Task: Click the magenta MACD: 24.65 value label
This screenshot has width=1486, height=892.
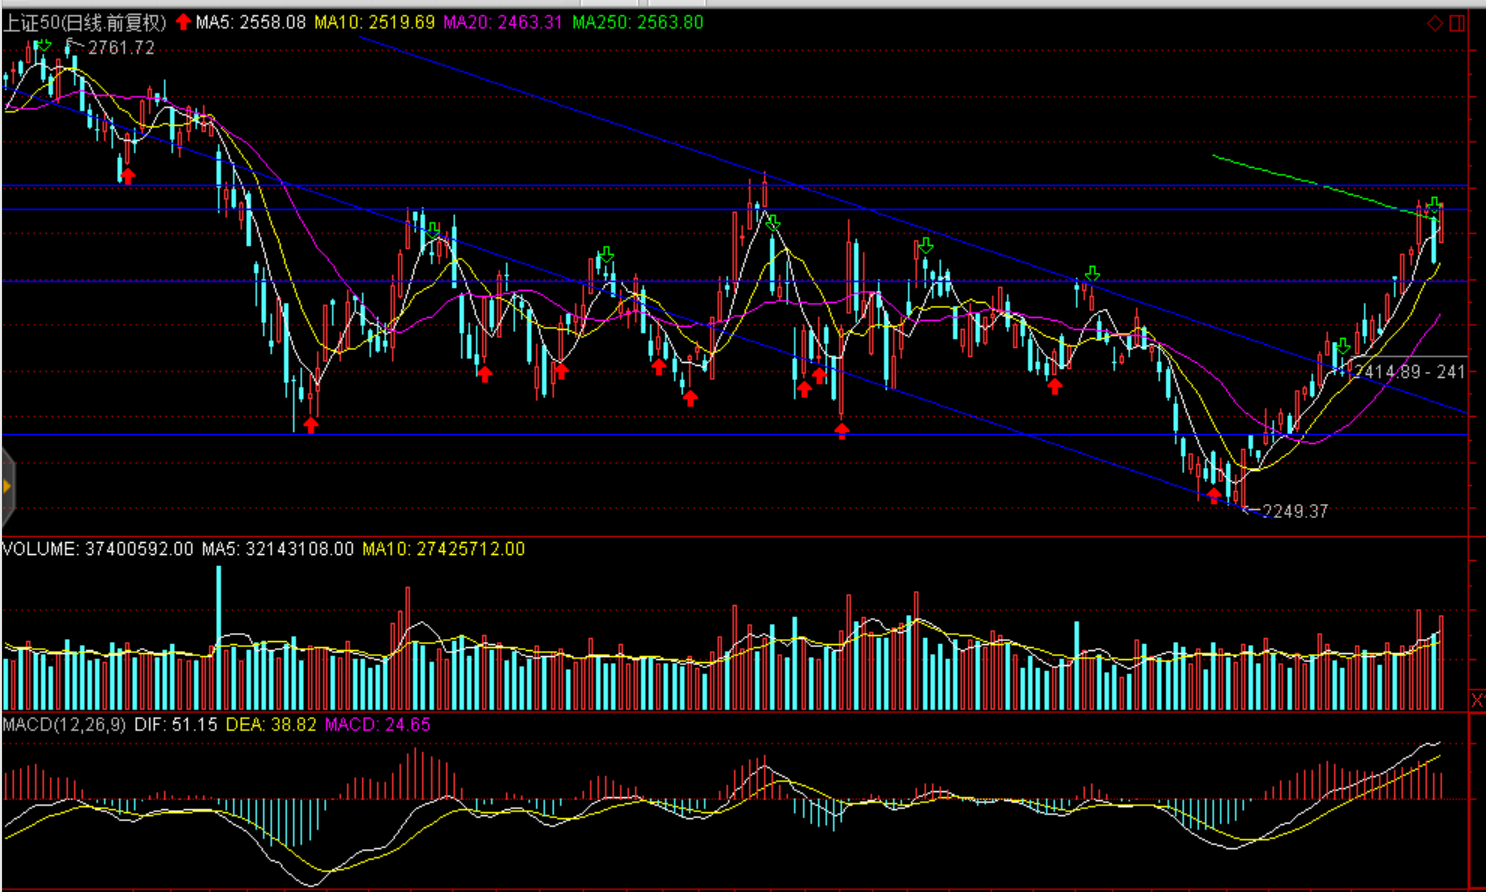Action: coord(377,724)
